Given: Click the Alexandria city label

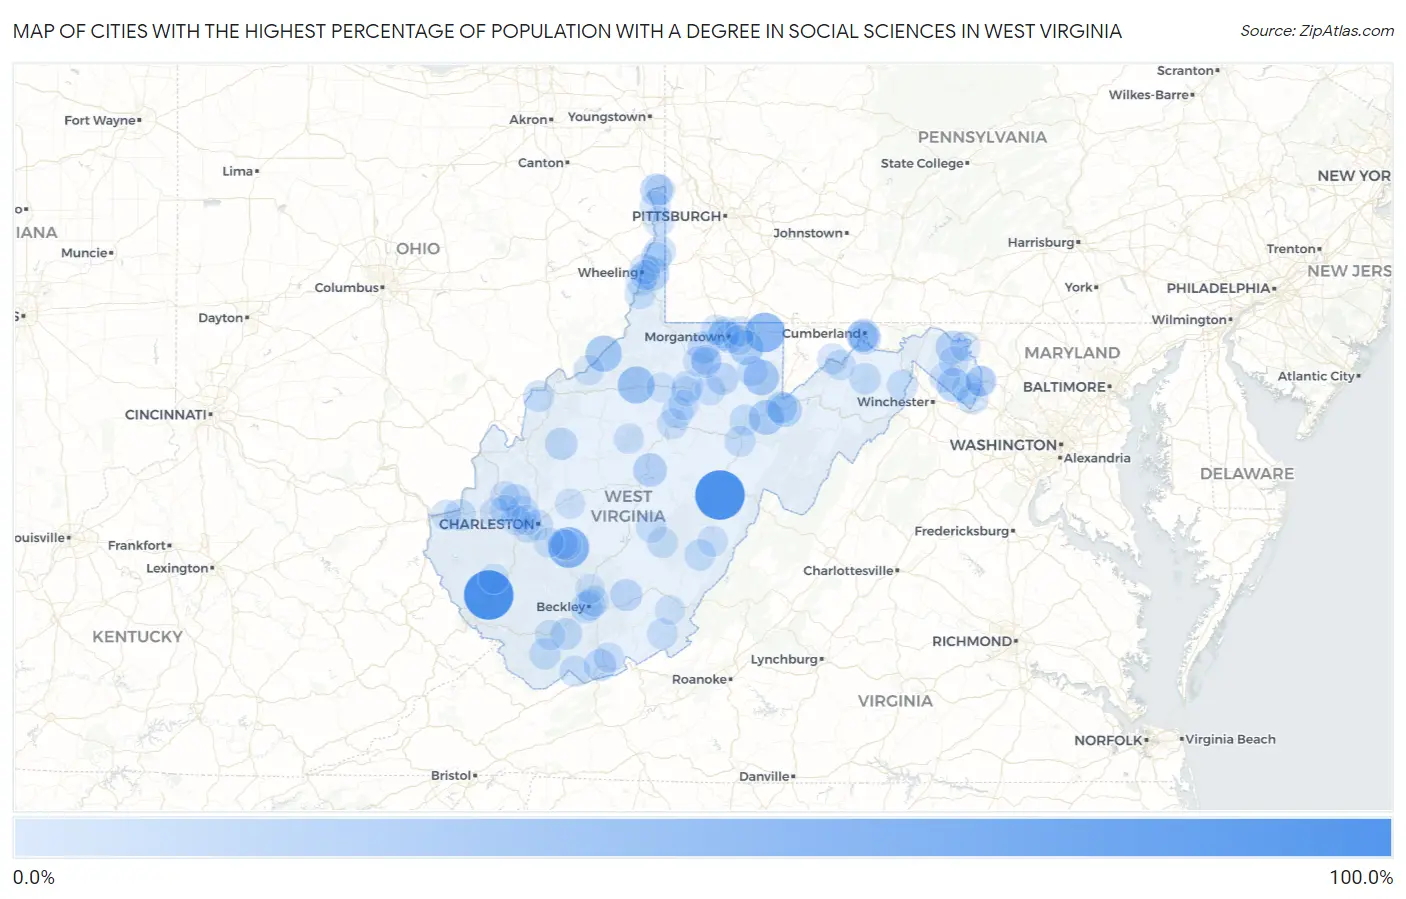Looking at the screenshot, I should 1097,459.
